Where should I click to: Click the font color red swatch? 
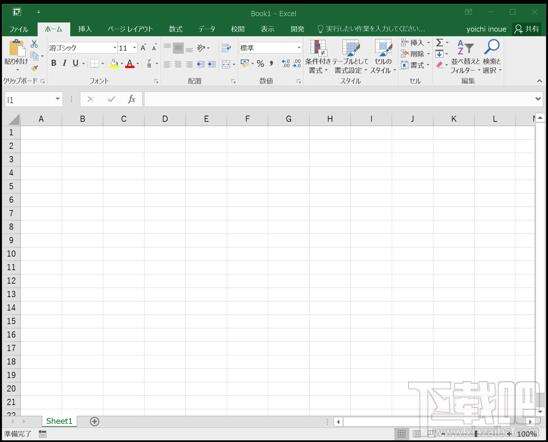130,64
